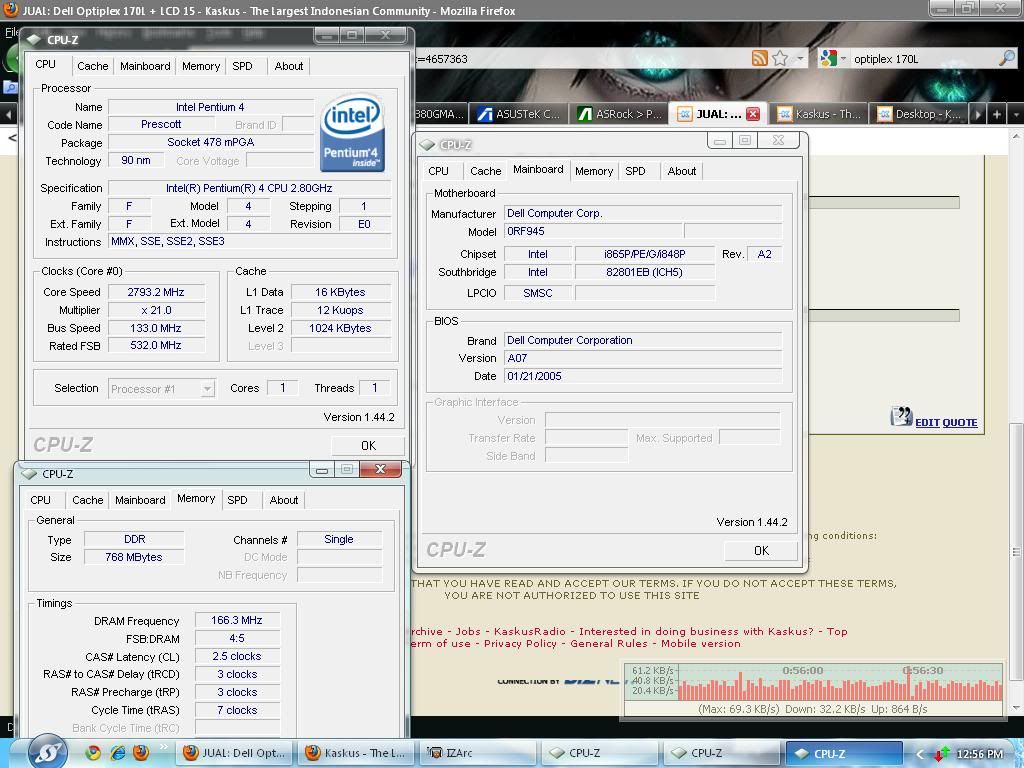
Task: Open the search engine dropdown arrow
Action: coord(843,58)
